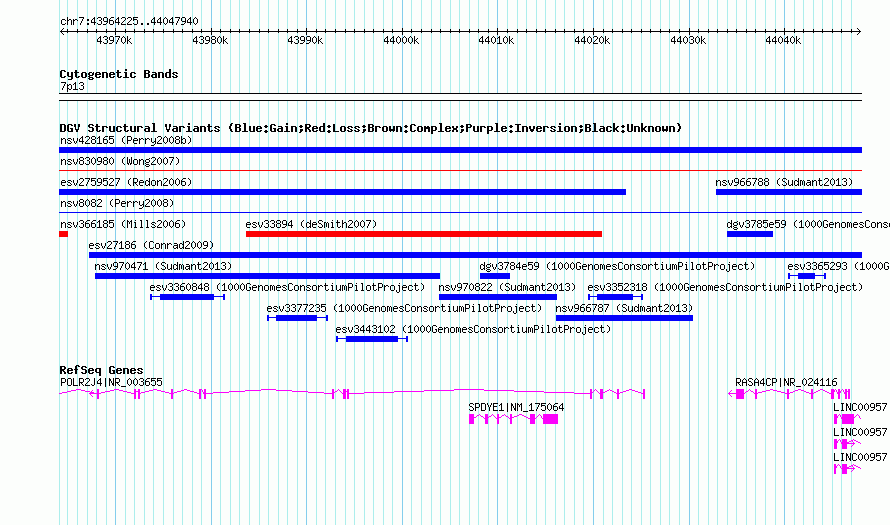This screenshot has width=890, height=525.
Task: Select the dgv3785e59 blue bar
Action: point(750,234)
